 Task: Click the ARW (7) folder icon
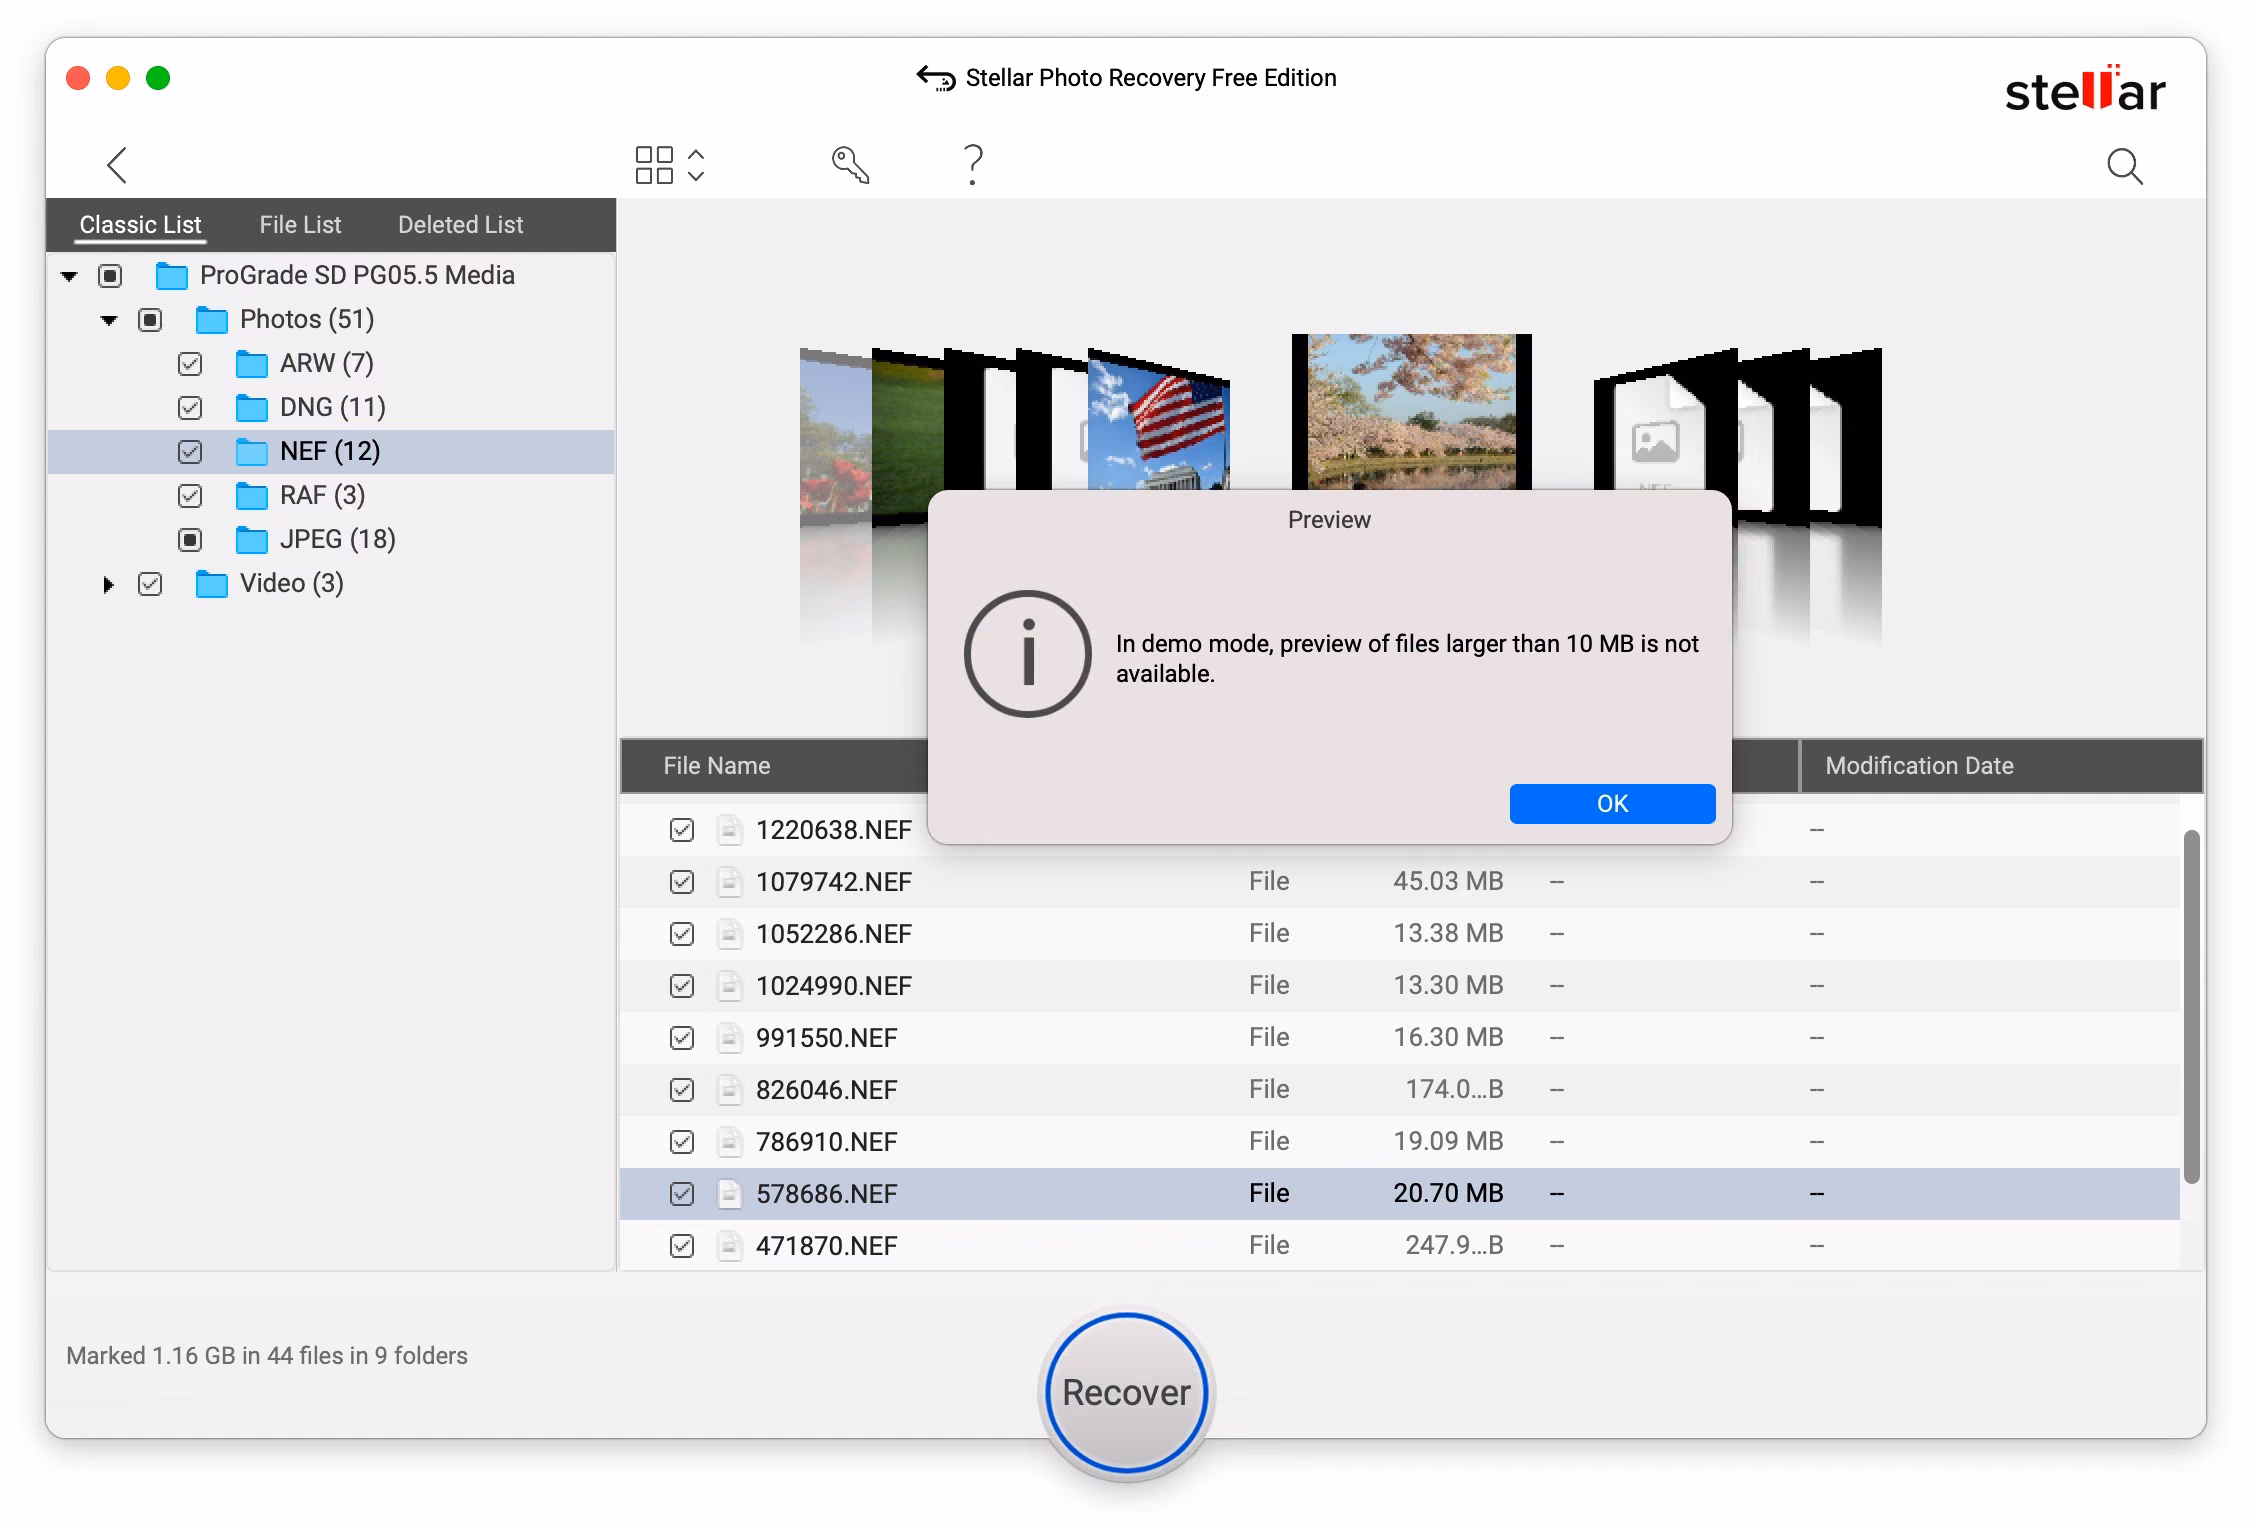click(252, 364)
